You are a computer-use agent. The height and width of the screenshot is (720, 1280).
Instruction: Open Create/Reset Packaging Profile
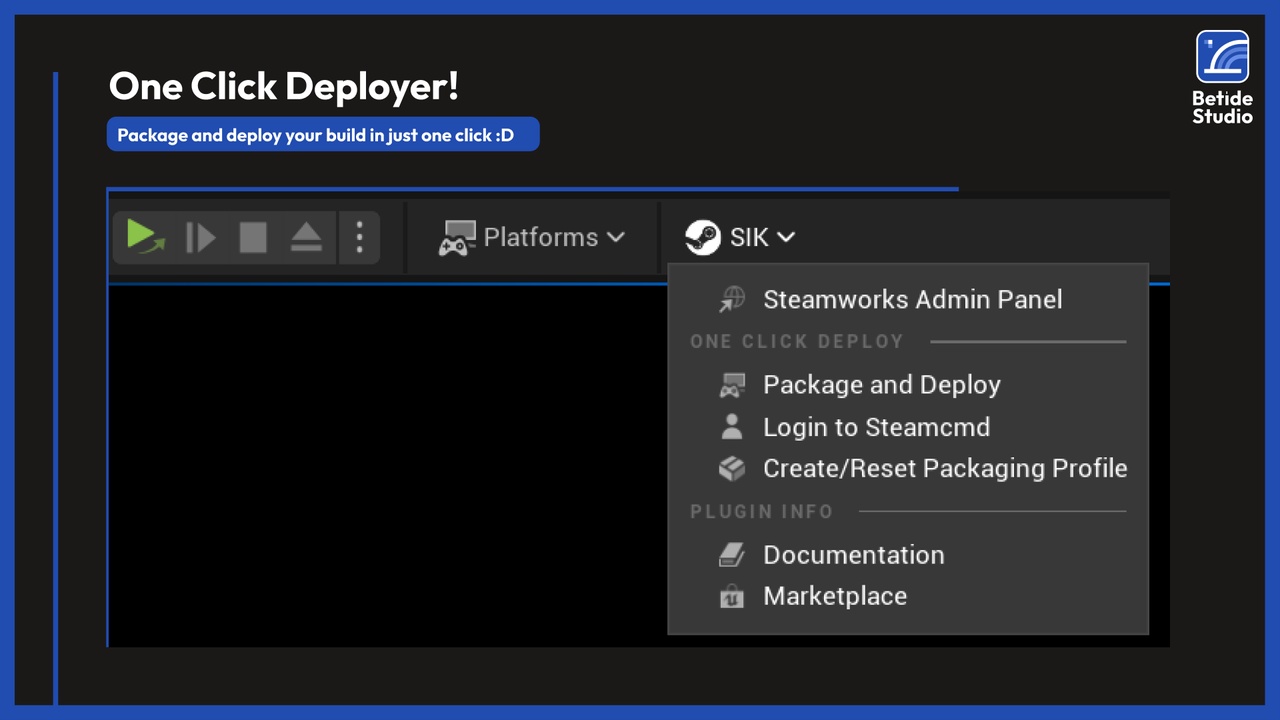(945, 468)
